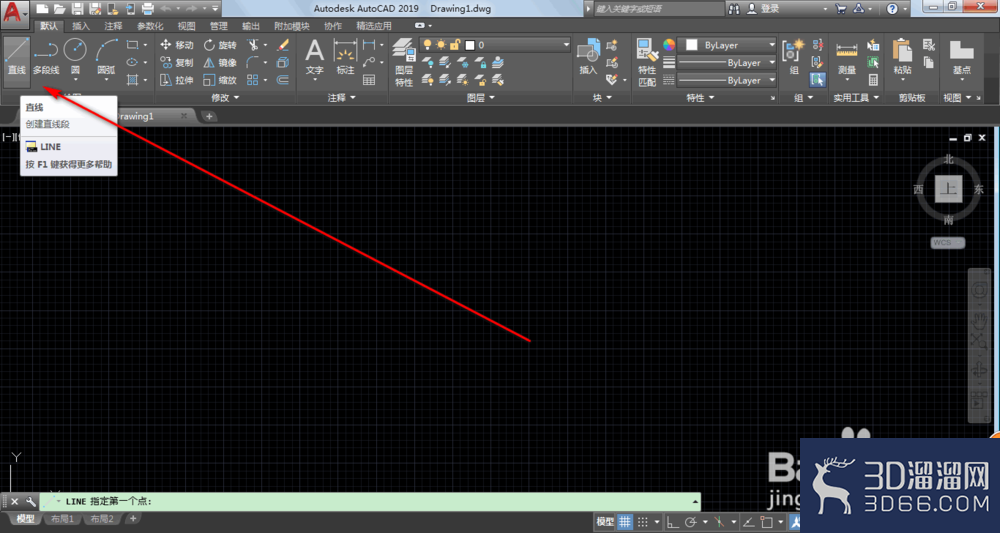Switch to the 插入 ribbon tab
The image size is (1000, 533).
(81, 26)
